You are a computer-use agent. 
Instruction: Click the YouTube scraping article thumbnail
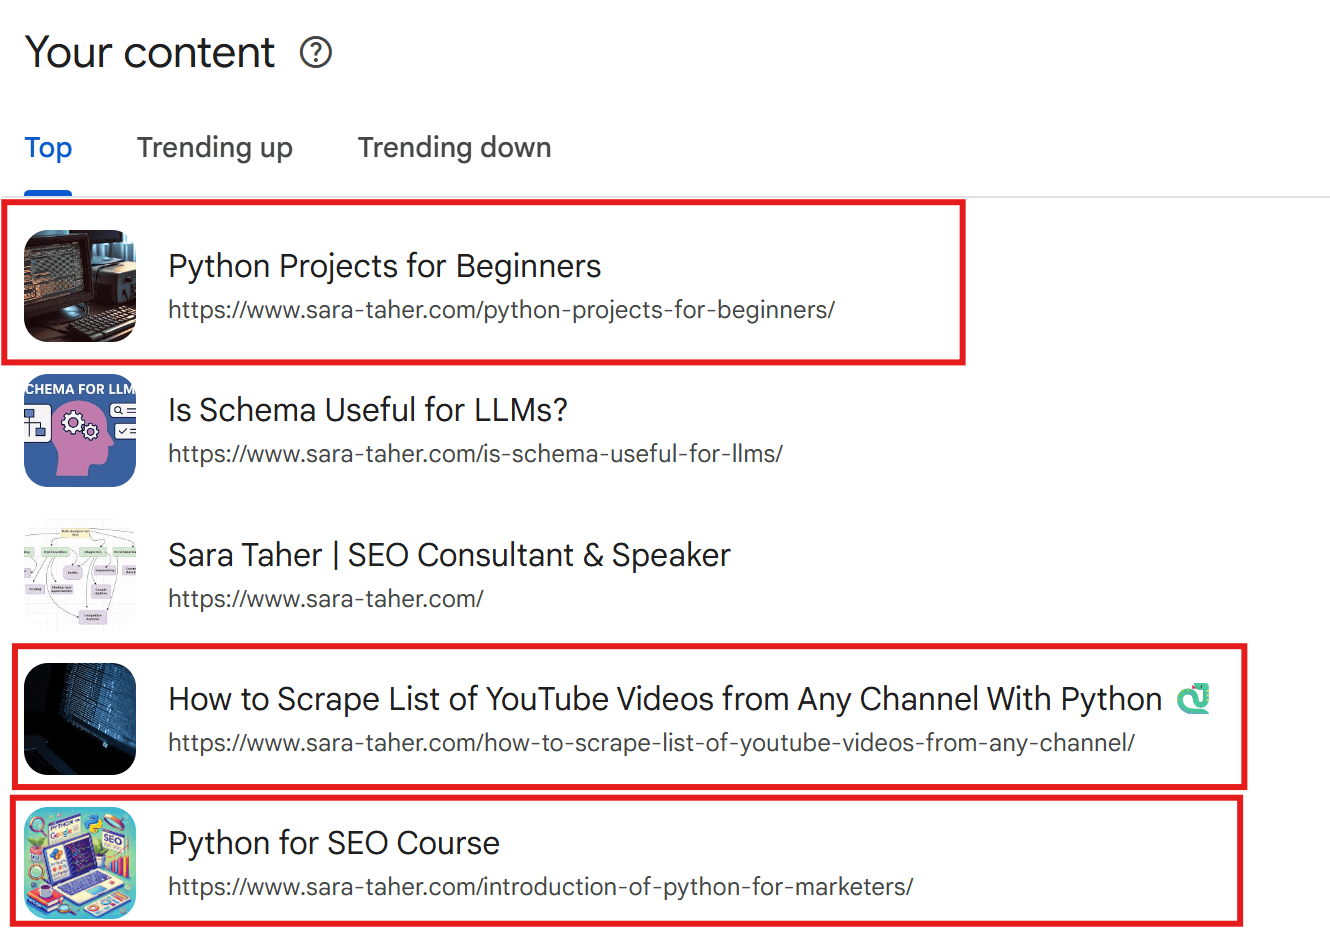coord(80,719)
